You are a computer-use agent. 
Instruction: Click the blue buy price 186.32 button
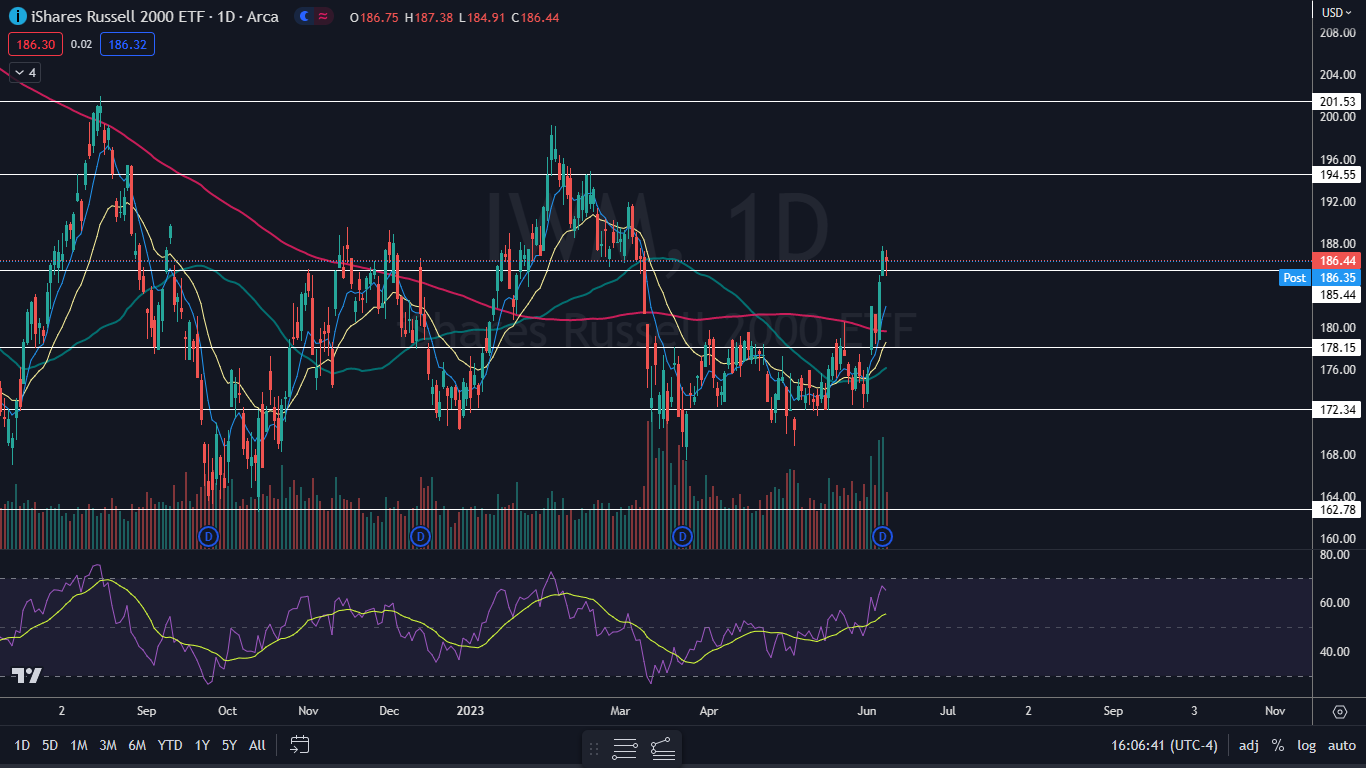tap(127, 44)
